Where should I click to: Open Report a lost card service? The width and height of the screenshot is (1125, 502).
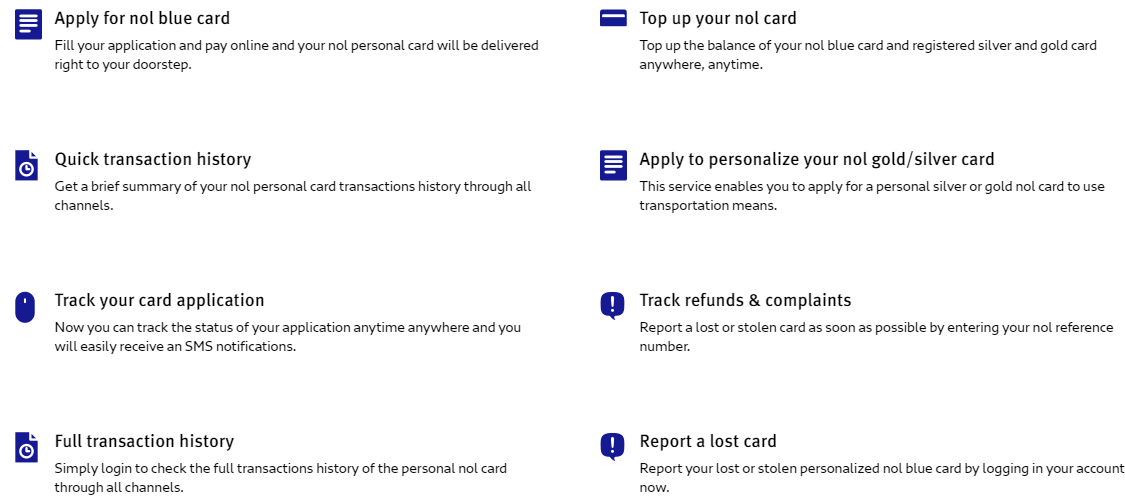[x=708, y=441]
